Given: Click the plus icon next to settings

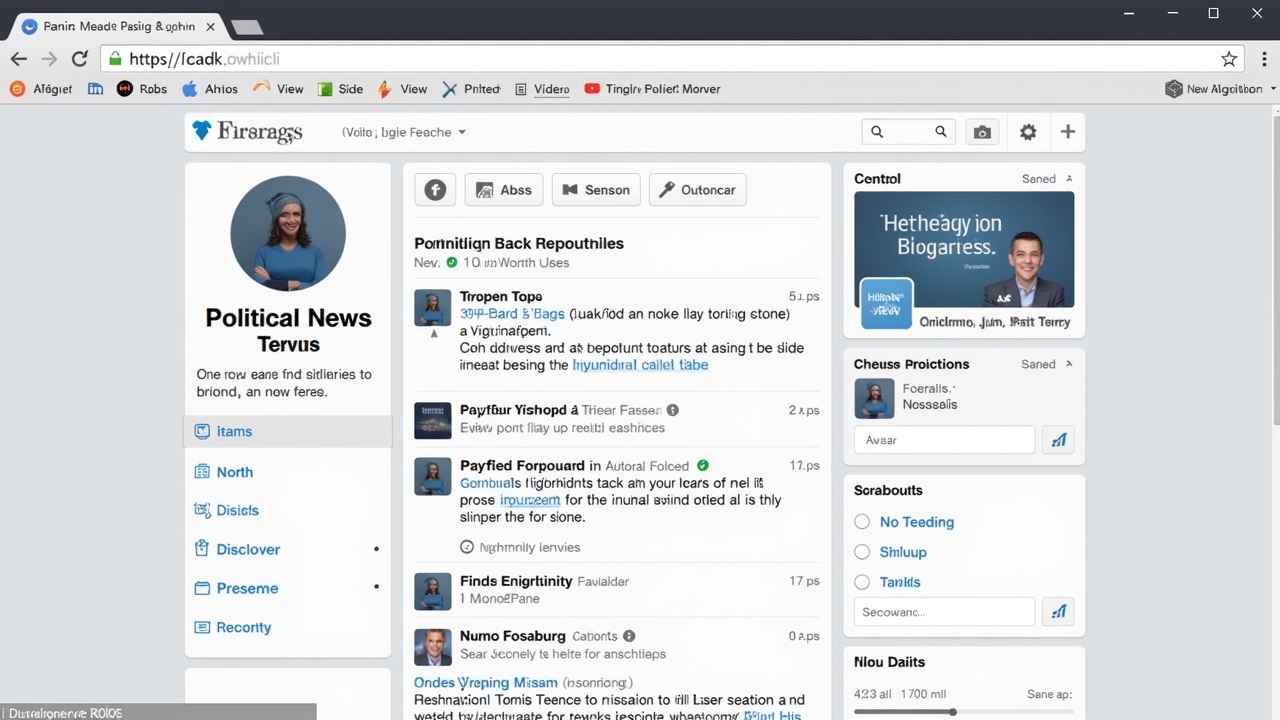Looking at the screenshot, I should [1067, 131].
